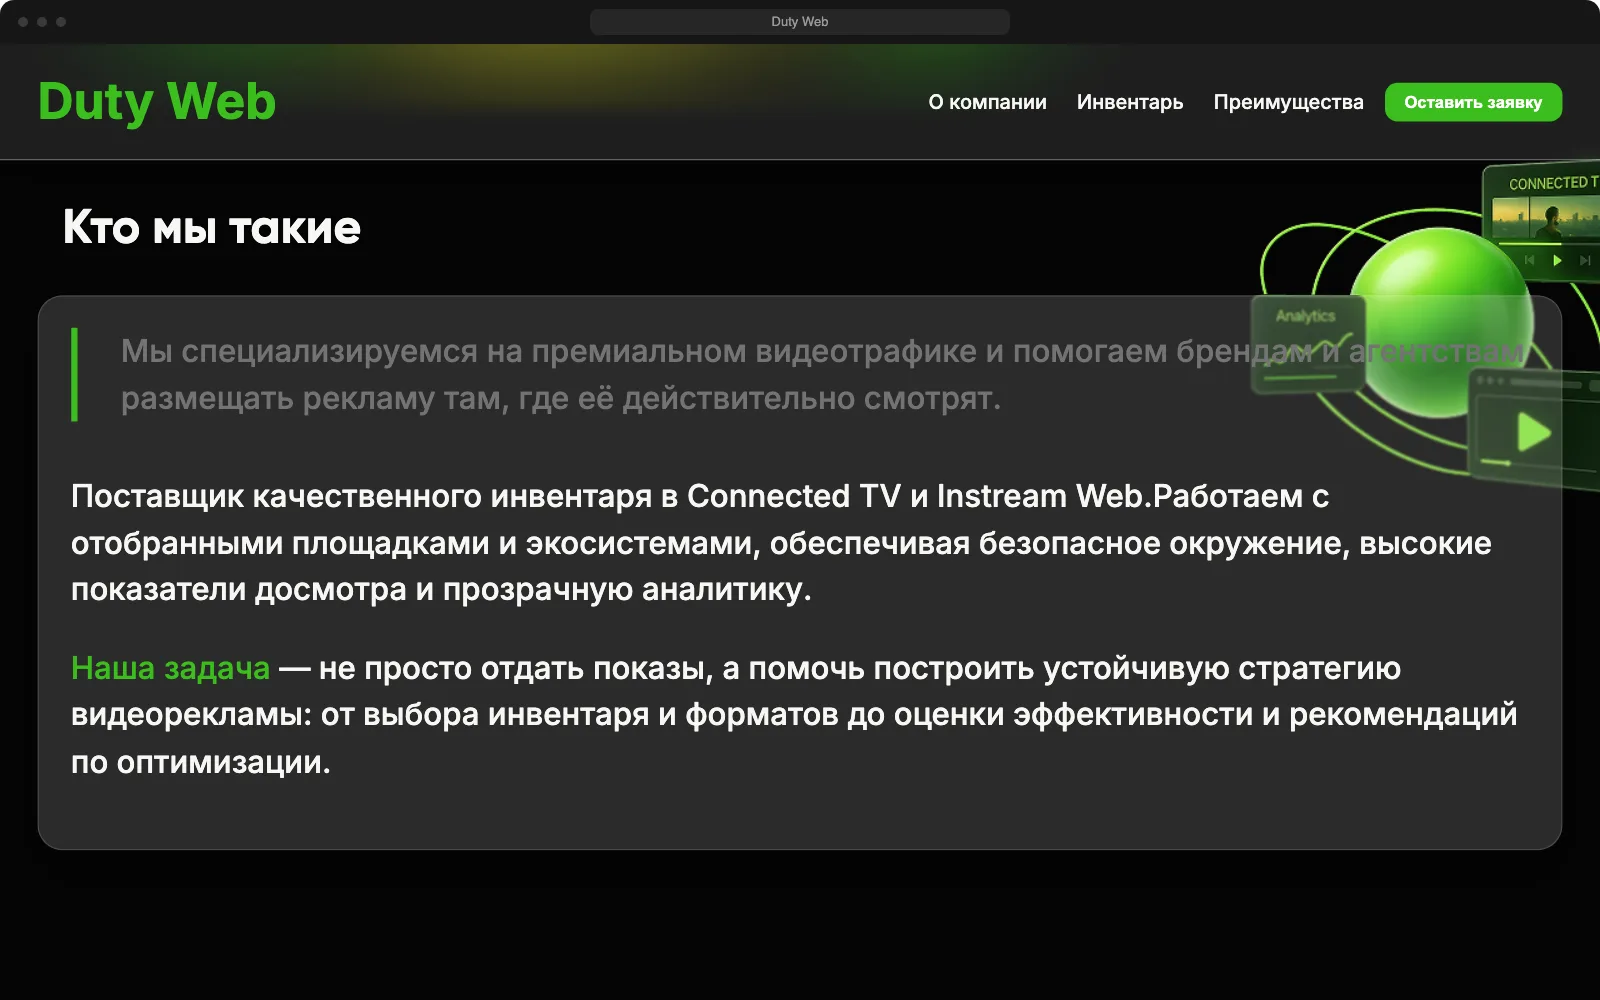
Task: Click the green Наша задача text
Action: point(171,668)
